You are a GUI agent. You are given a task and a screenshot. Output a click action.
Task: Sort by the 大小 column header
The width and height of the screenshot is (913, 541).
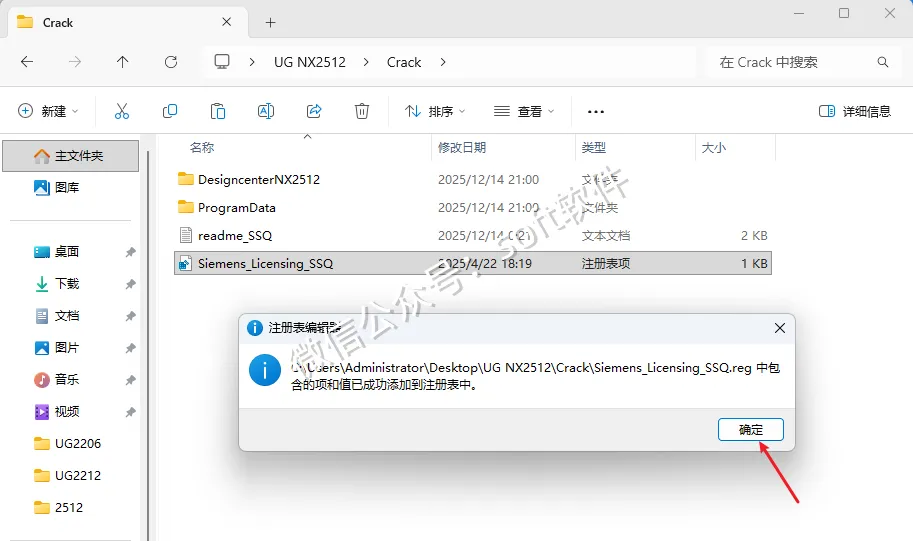[x=713, y=147]
